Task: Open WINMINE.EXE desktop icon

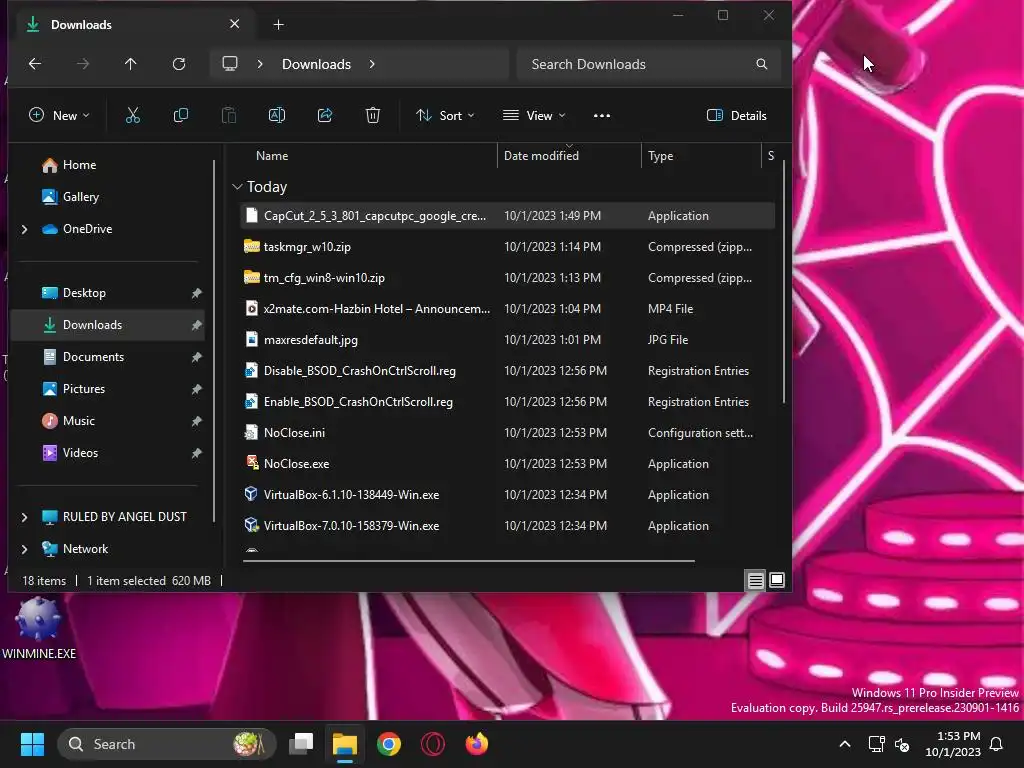Action: 39,629
